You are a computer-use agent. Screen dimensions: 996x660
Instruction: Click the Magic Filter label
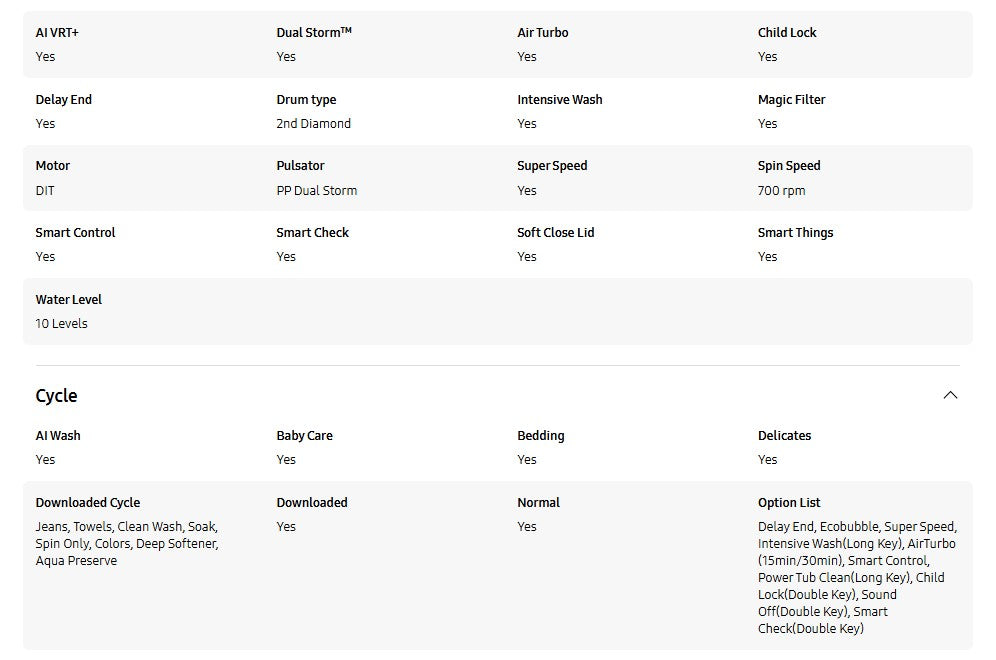(x=791, y=99)
